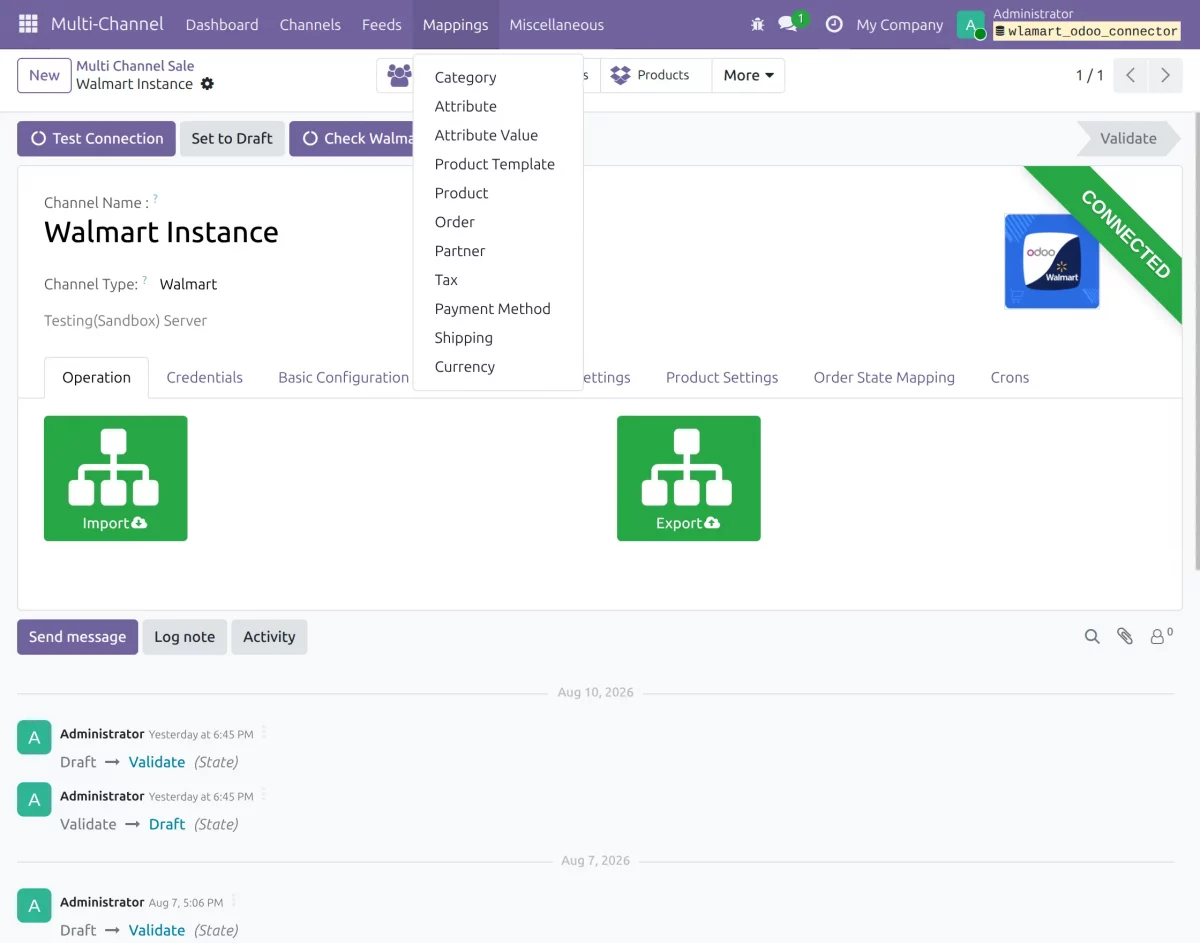Click the Export operation tile
Viewport: 1200px width, 943px height.
click(689, 478)
